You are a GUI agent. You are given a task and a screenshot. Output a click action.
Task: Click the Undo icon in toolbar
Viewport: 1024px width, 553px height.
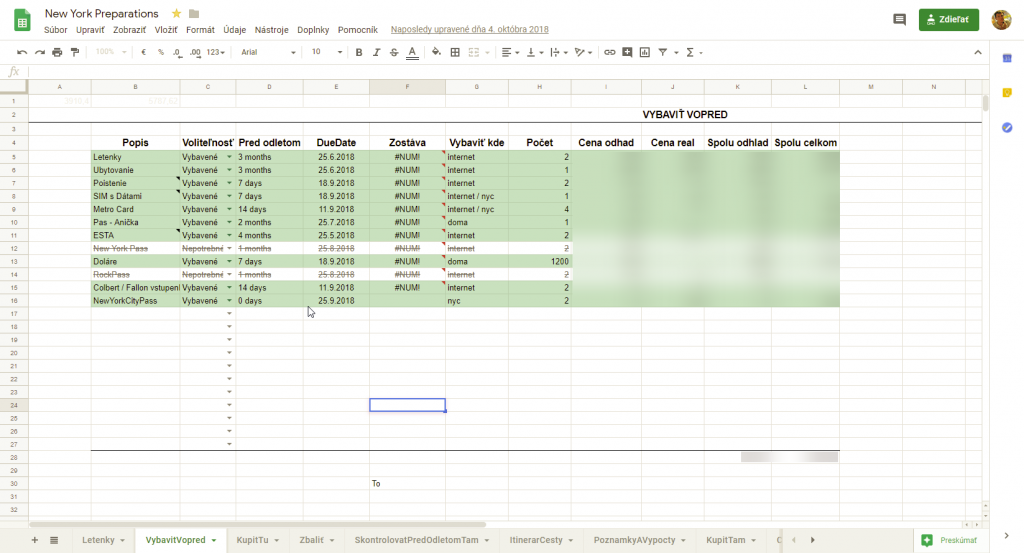[22, 52]
